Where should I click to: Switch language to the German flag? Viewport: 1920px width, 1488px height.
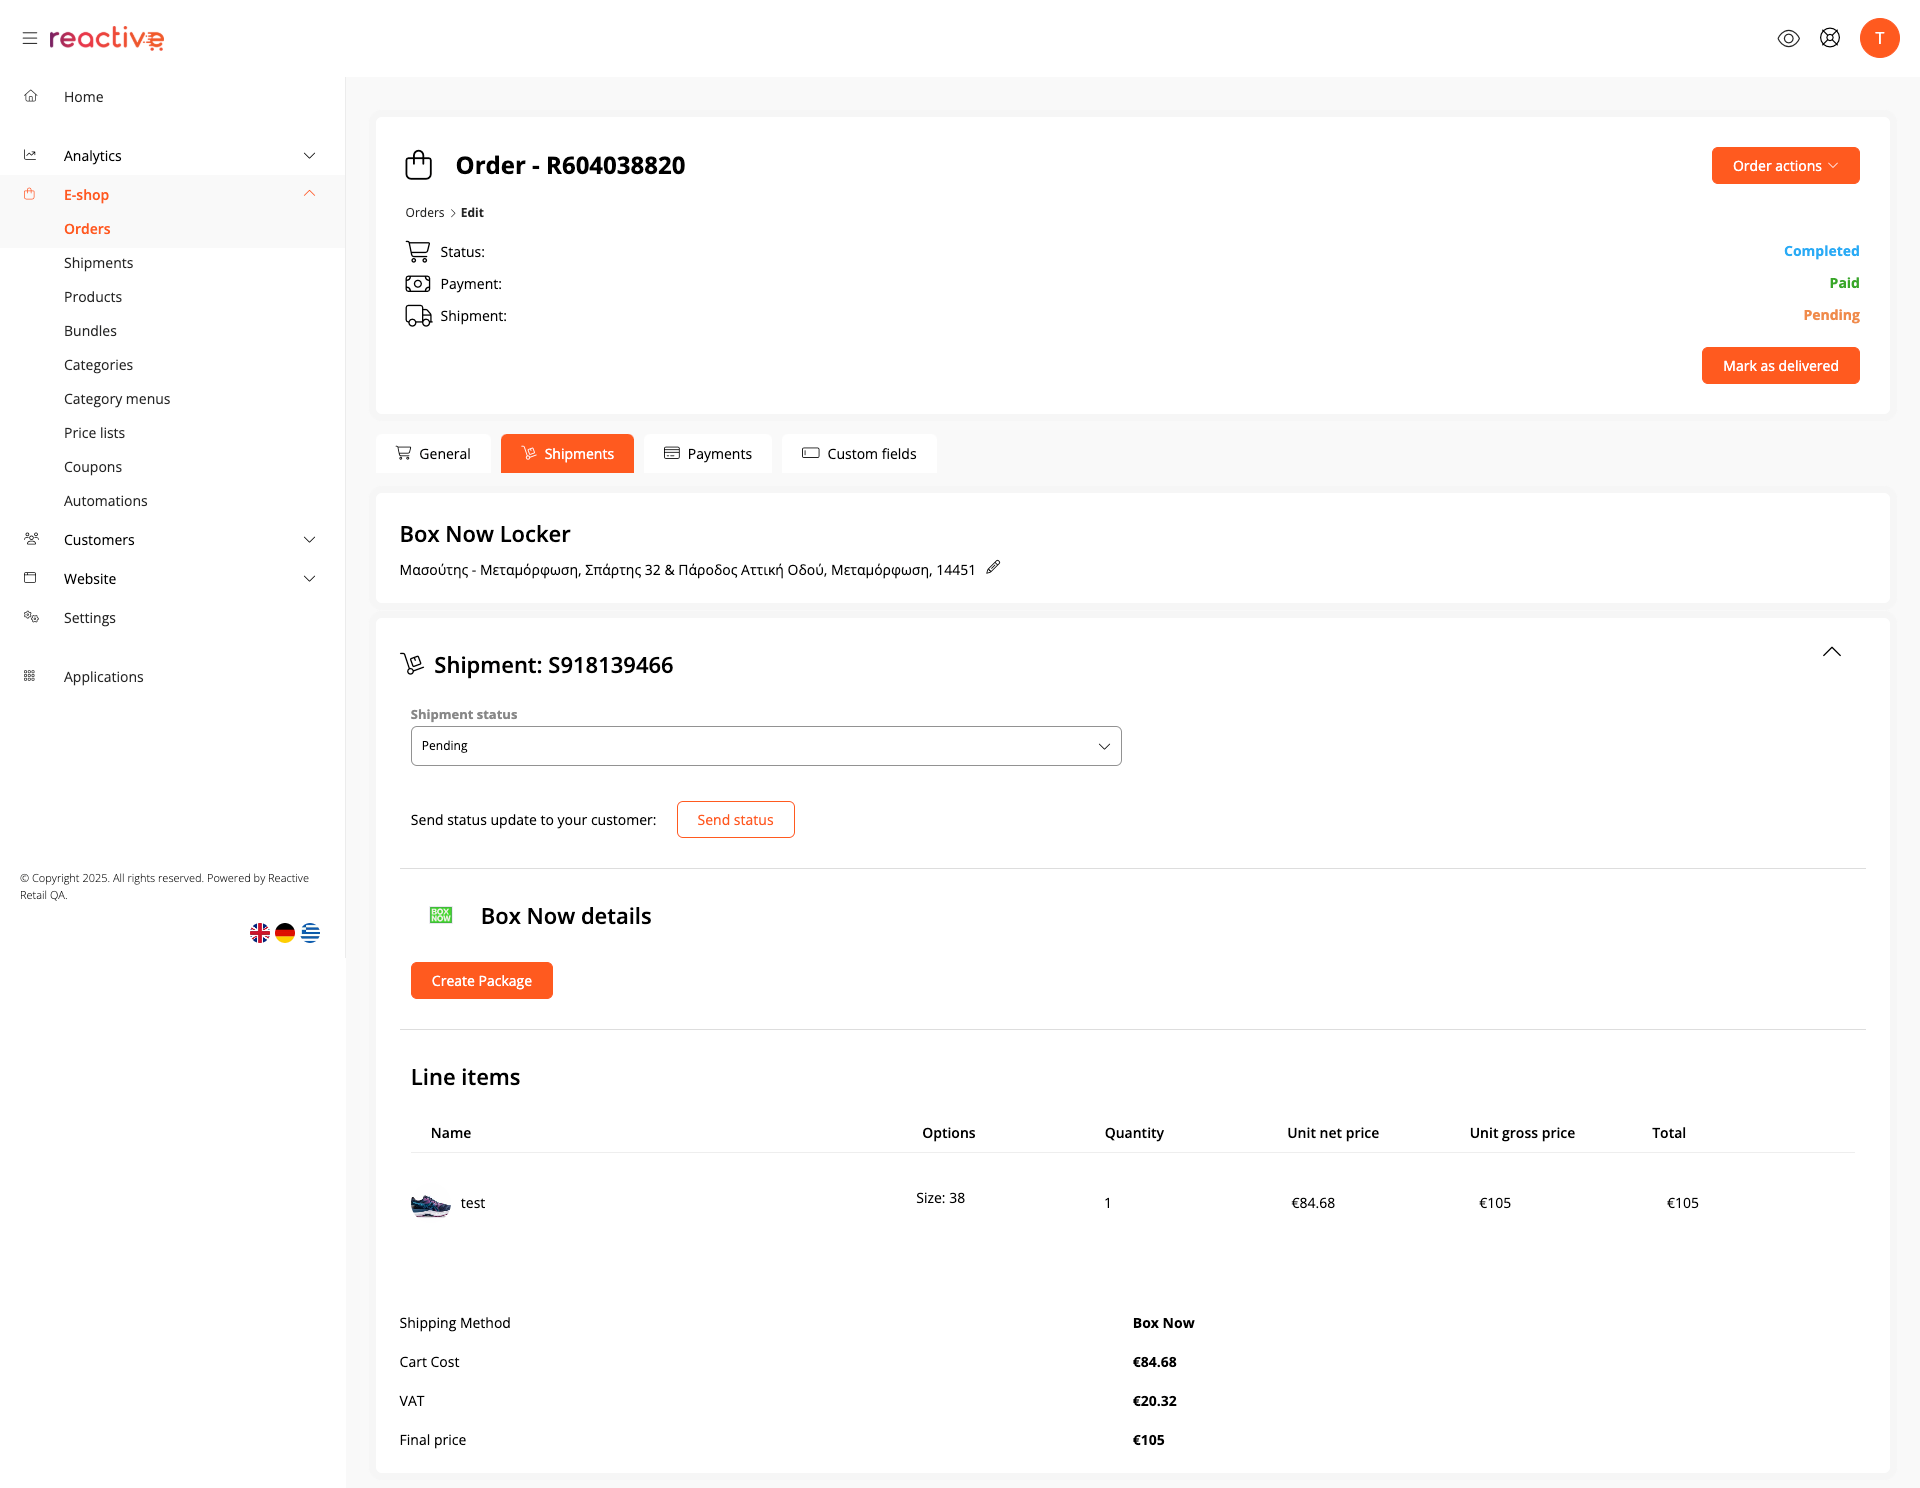click(285, 933)
